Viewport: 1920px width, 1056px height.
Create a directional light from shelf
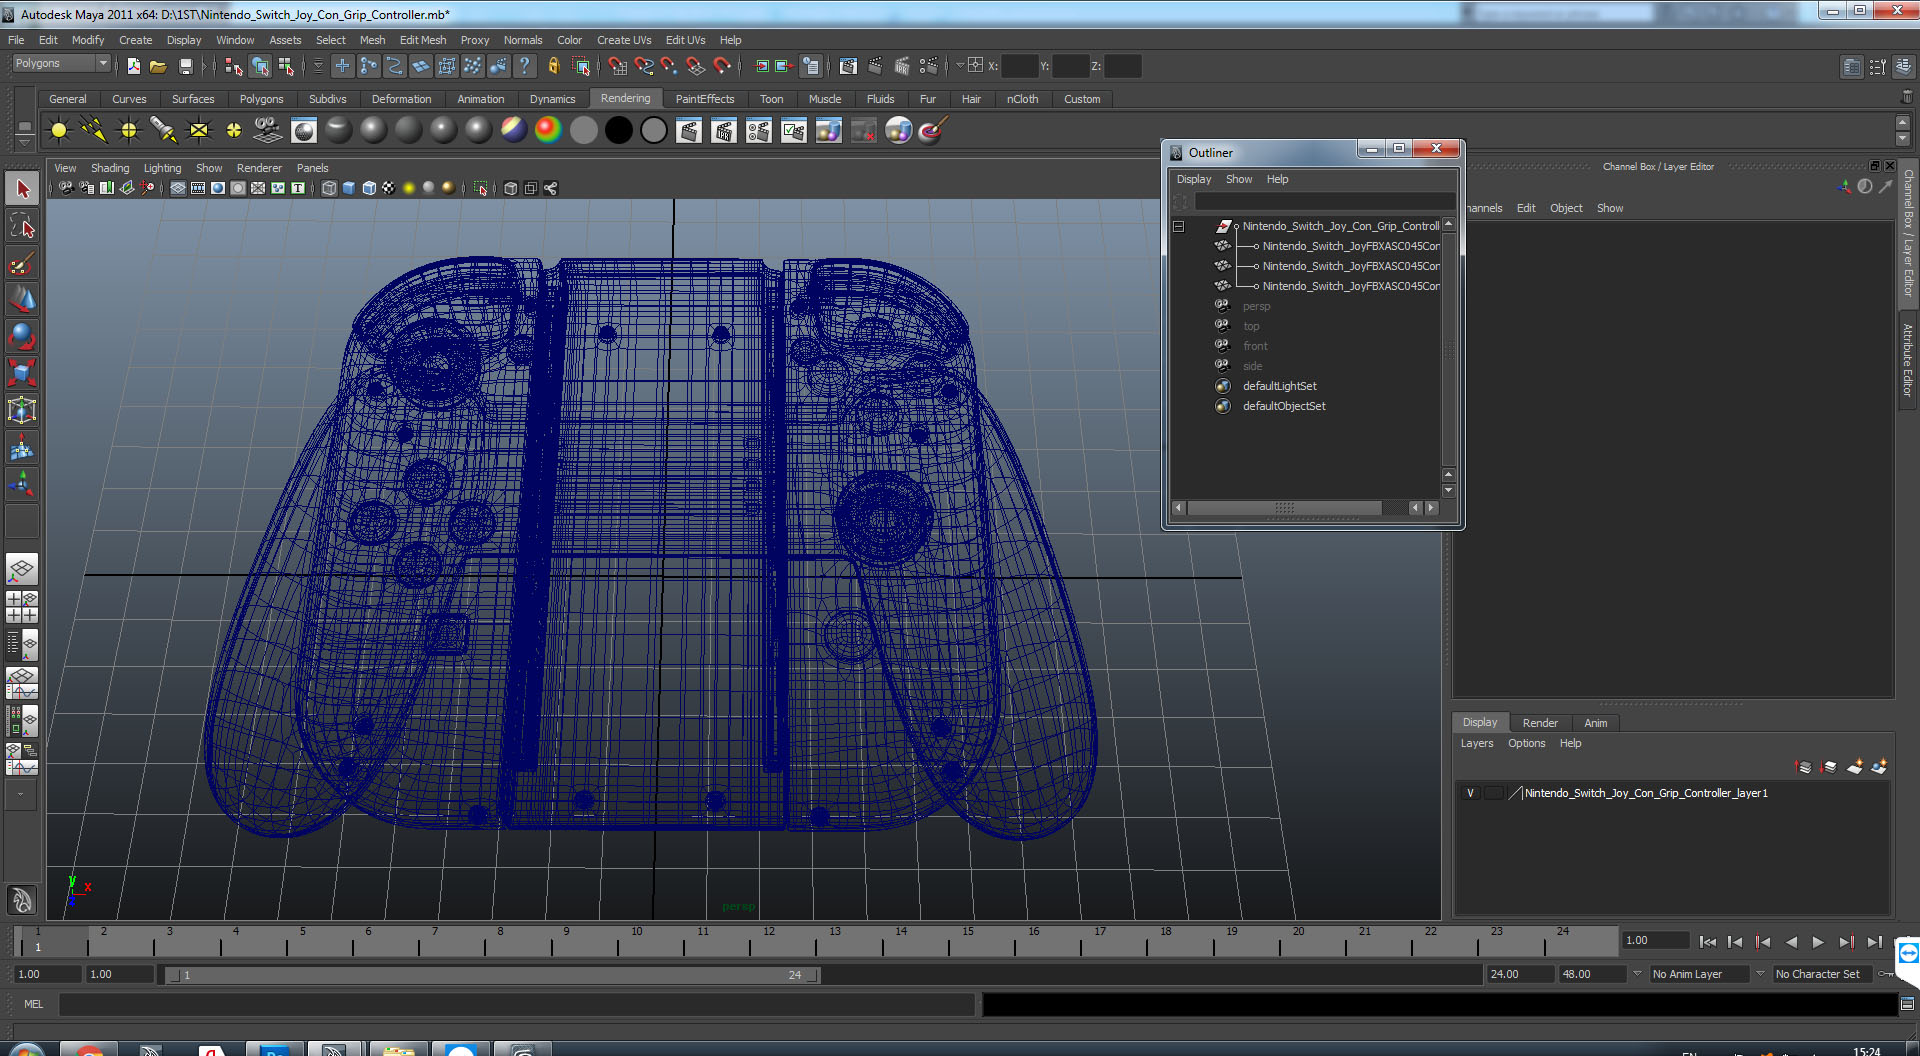click(x=94, y=130)
